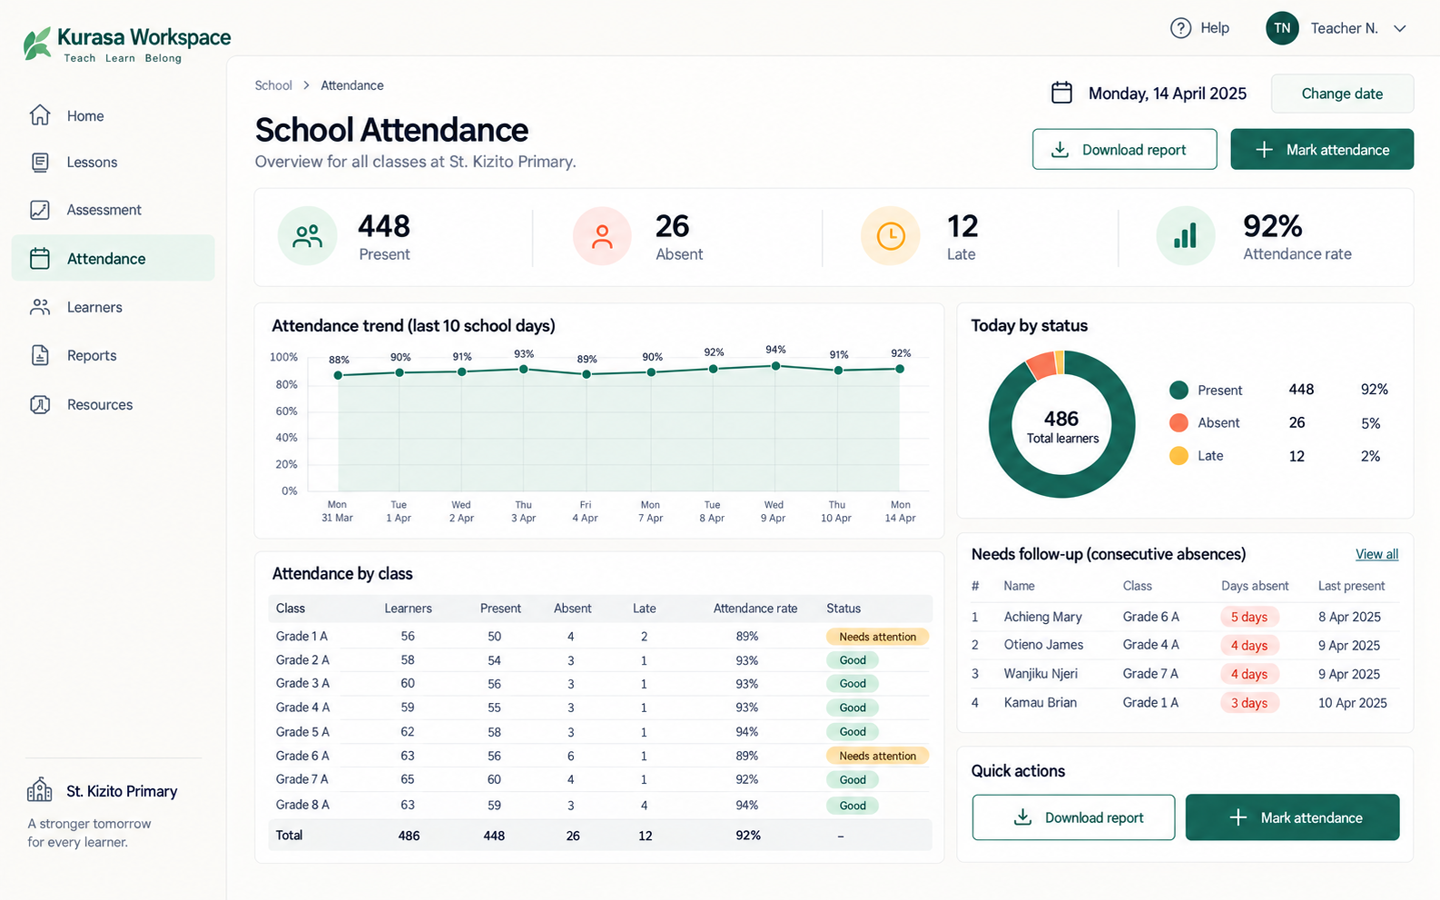This screenshot has width=1440, height=900.
Task: Click the Lessons book icon
Action: coord(40,162)
